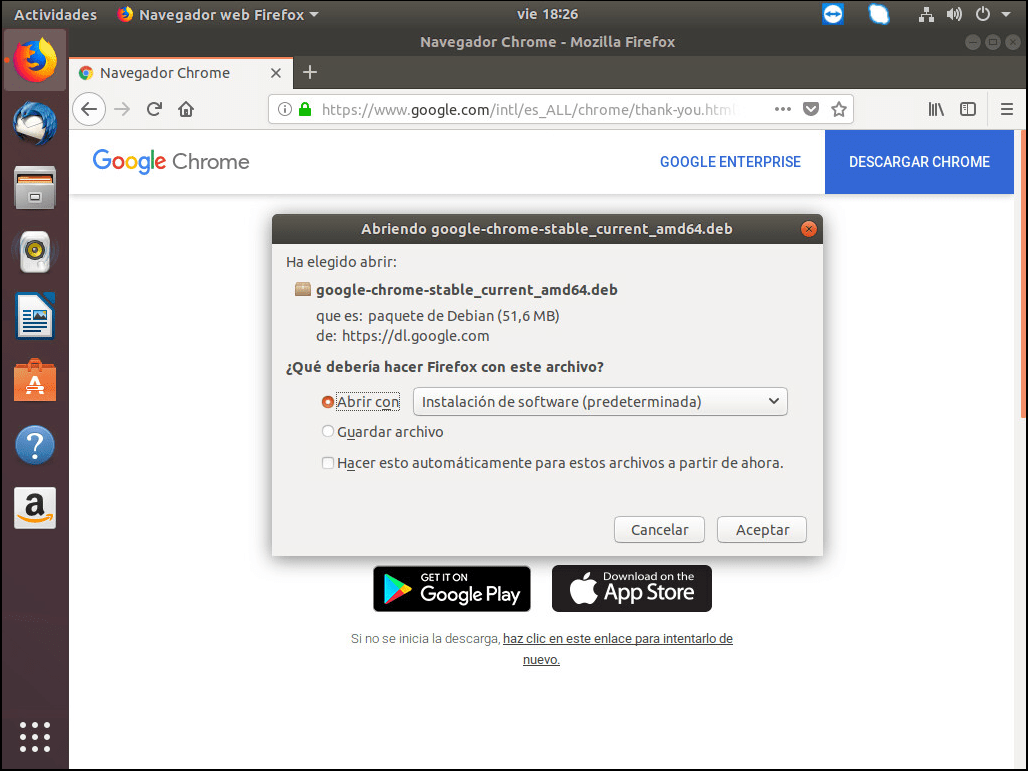This screenshot has width=1028, height=771.
Task: Reload the page with the refresh icon
Action: [x=154, y=110]
